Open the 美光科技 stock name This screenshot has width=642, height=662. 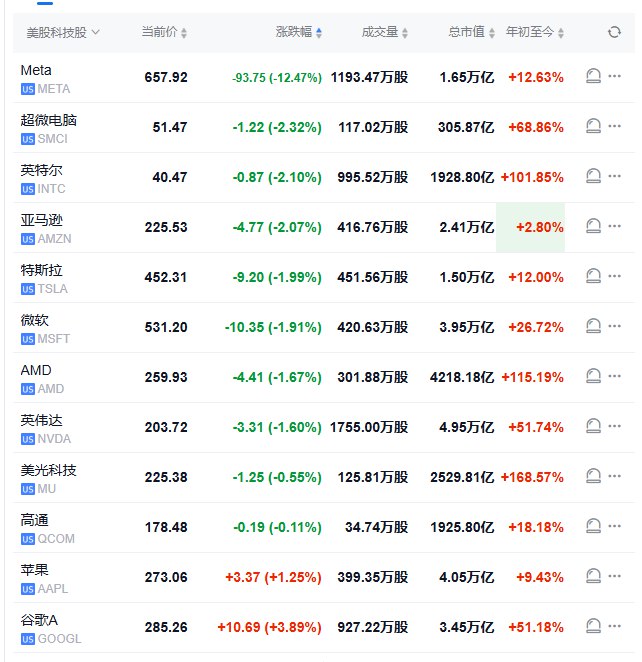click(x=49, y=470)
